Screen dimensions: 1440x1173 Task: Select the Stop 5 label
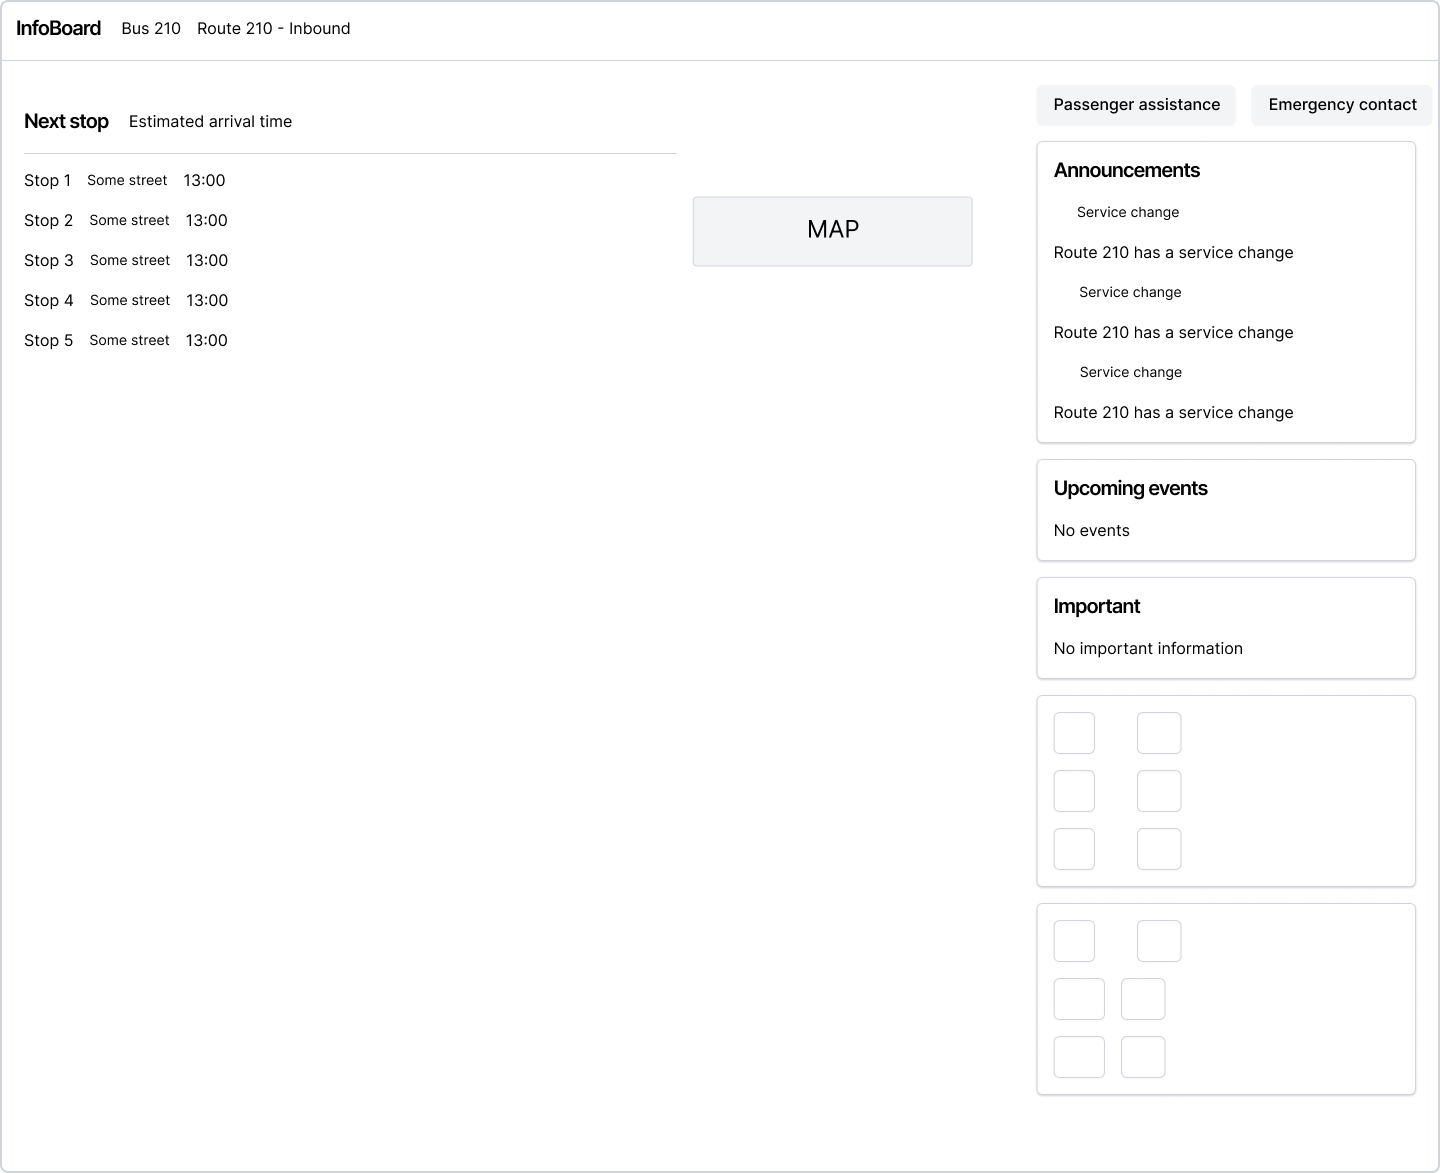tap(49, 340)
